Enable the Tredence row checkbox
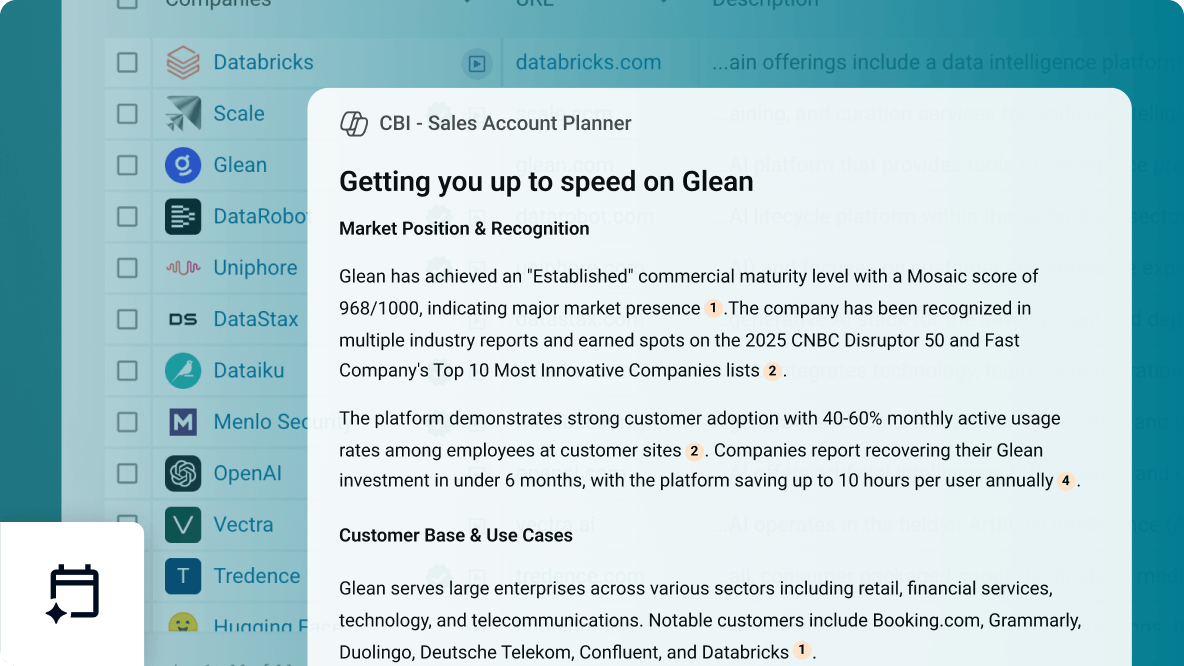The image size is (1184, 666). click(x=127, y=576)
